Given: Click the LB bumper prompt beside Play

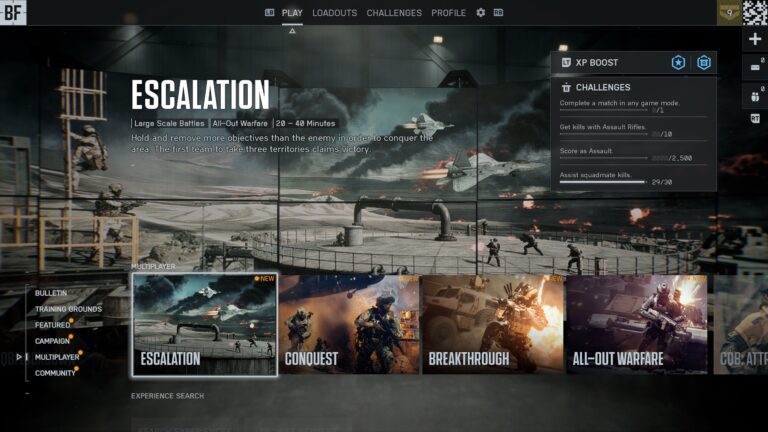Looking at the screenshot, I should [269, 13].
